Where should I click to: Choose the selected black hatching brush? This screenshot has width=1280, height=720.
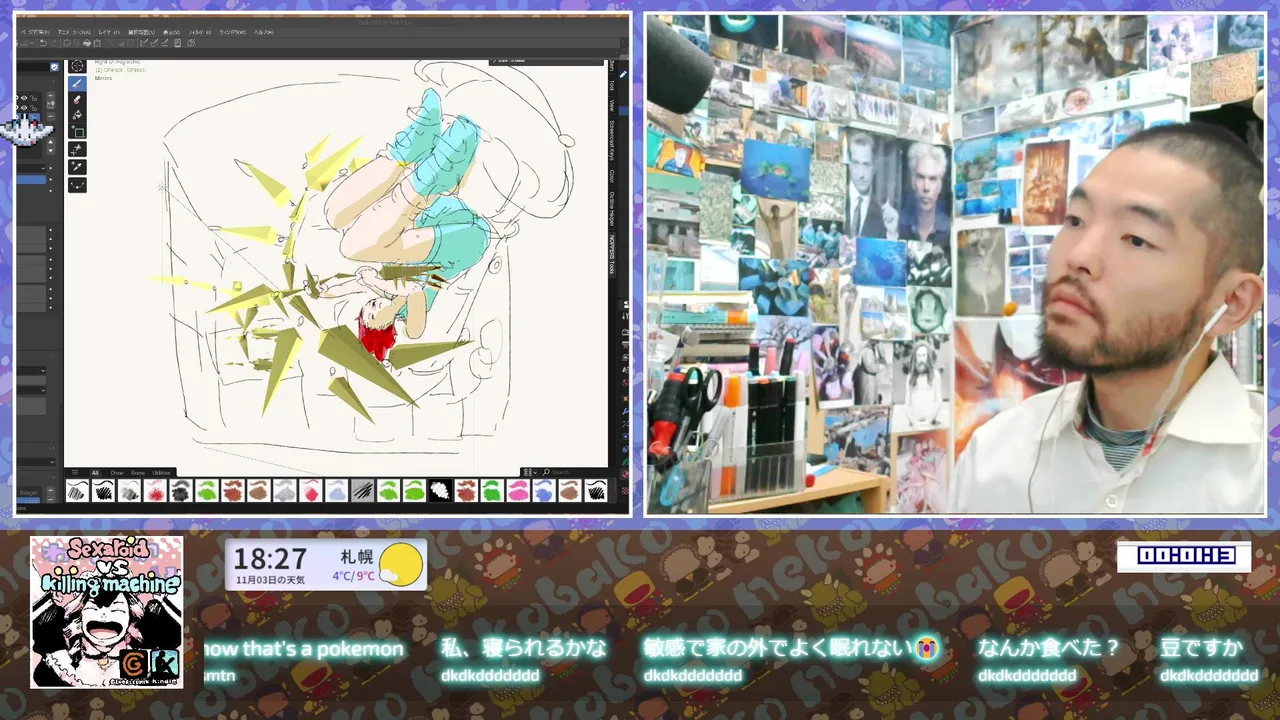pyautogui.click(x=363, y=490)
